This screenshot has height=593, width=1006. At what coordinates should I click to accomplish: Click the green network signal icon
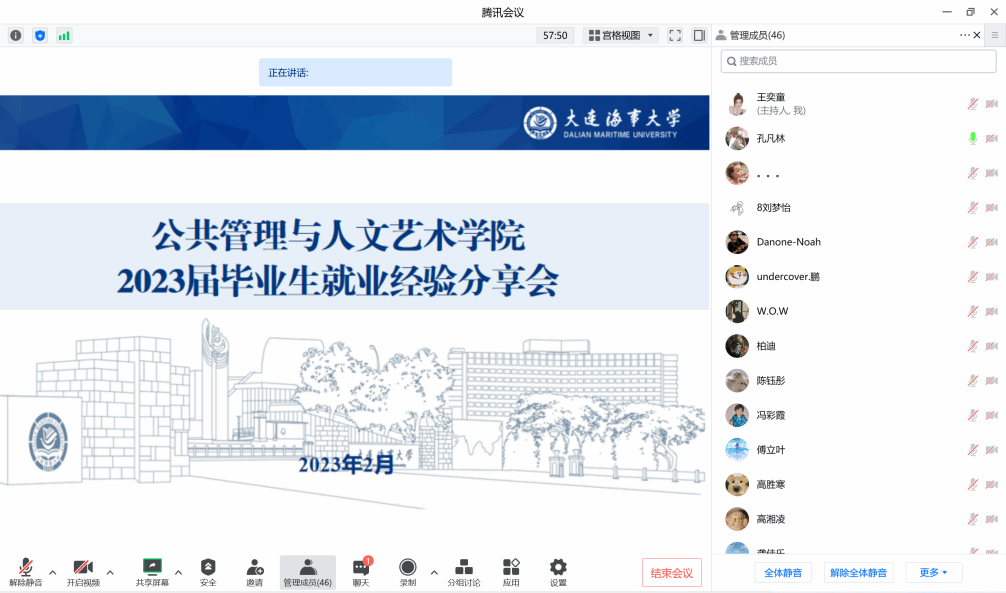tap(64, 35)
